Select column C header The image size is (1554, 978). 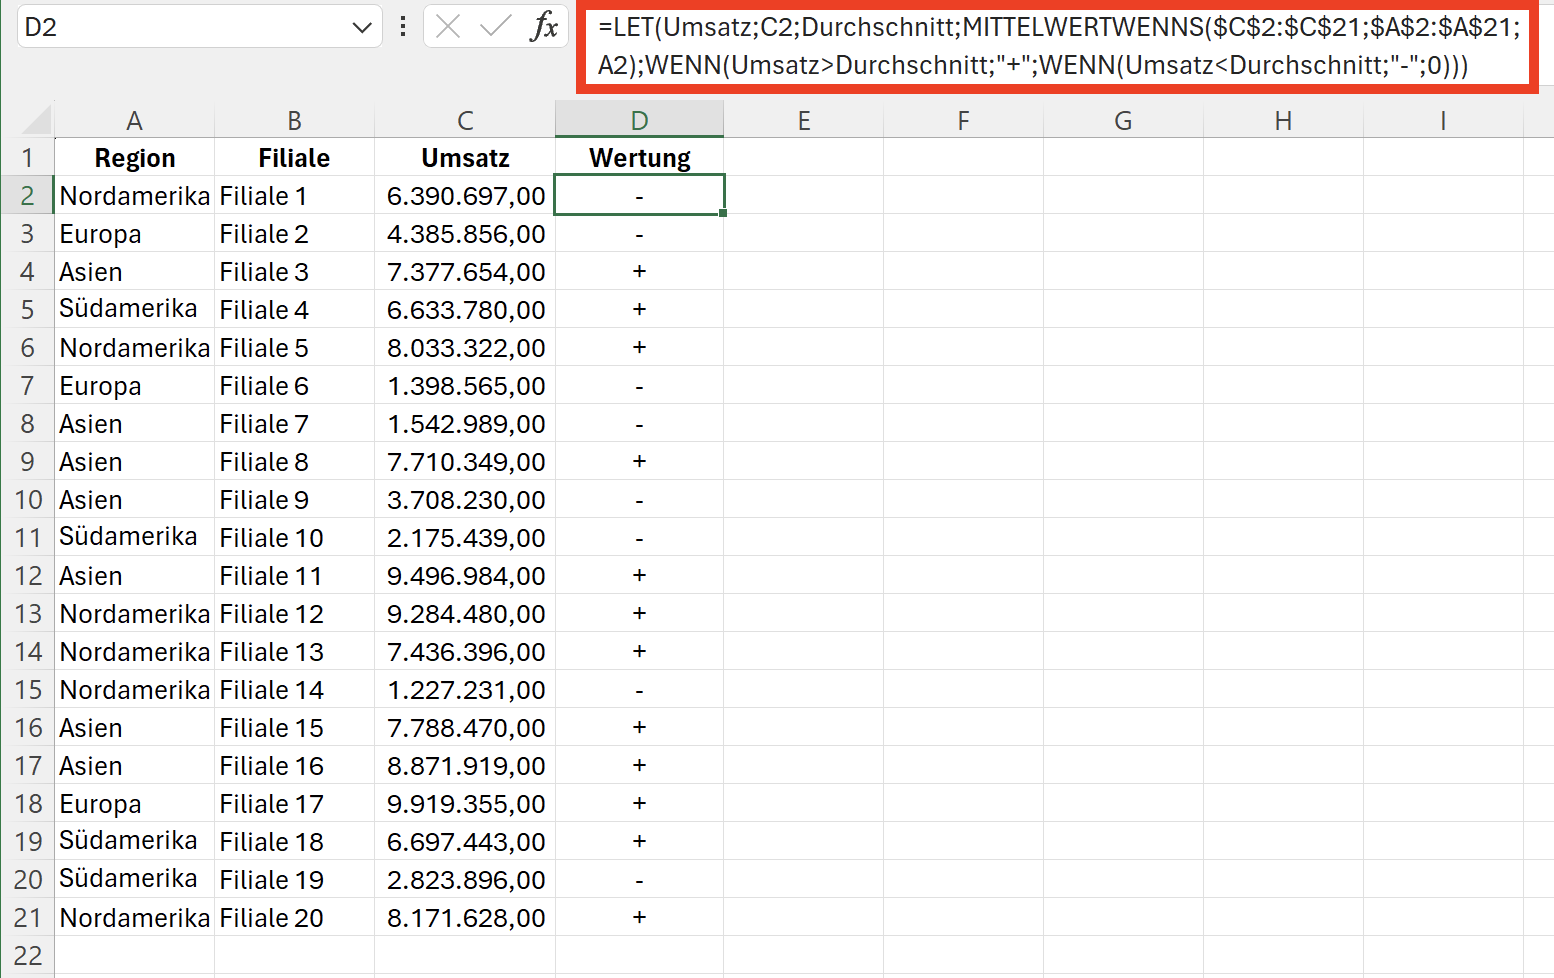click(x=465, y=120)
